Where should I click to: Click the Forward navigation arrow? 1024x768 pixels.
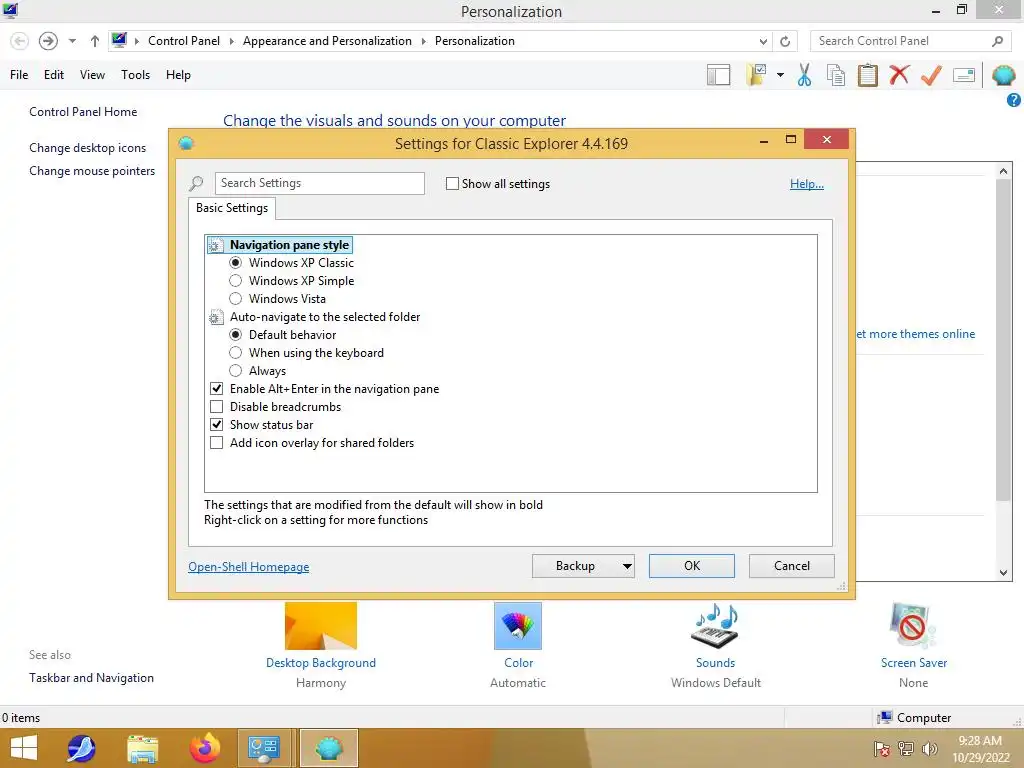coord(48,41)
